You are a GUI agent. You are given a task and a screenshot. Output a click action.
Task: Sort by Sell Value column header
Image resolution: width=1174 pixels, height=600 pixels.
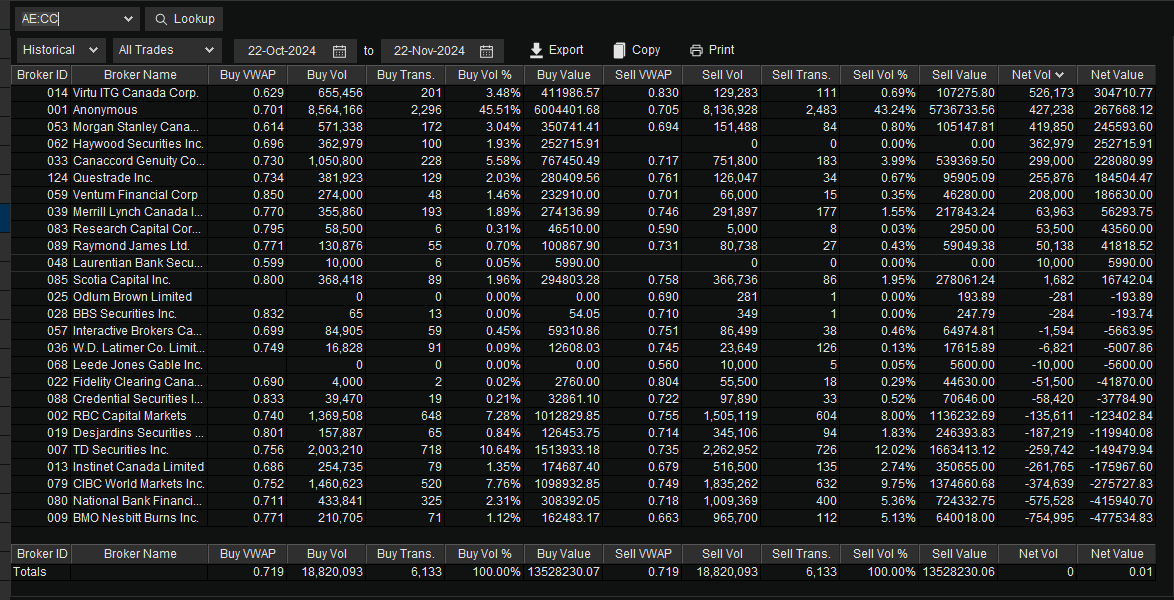click(x=959, y=75)
